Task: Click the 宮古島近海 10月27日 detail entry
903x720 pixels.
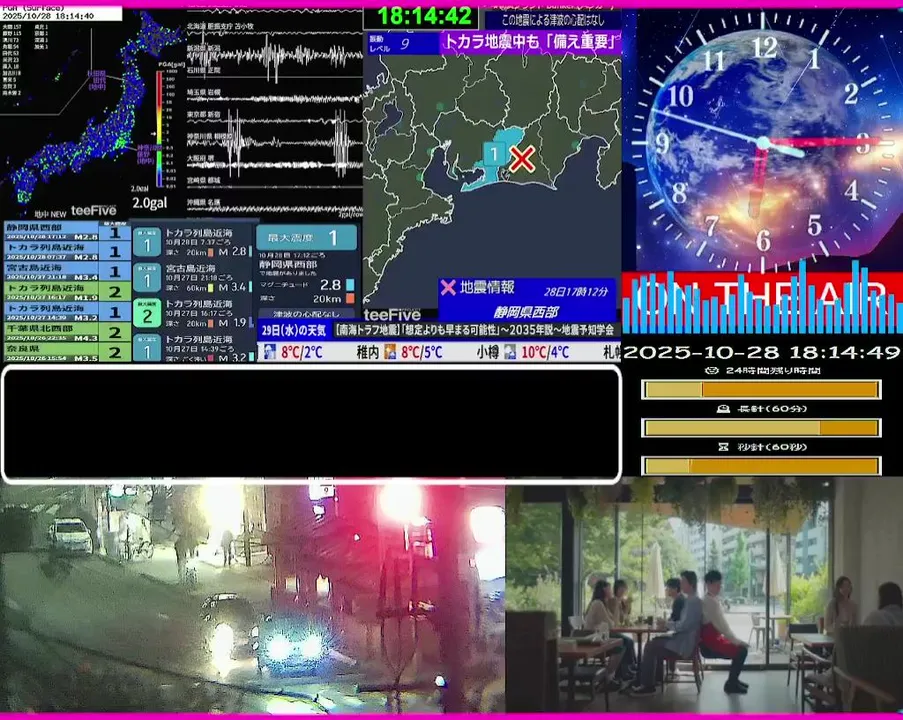Action: coord(193,278)
